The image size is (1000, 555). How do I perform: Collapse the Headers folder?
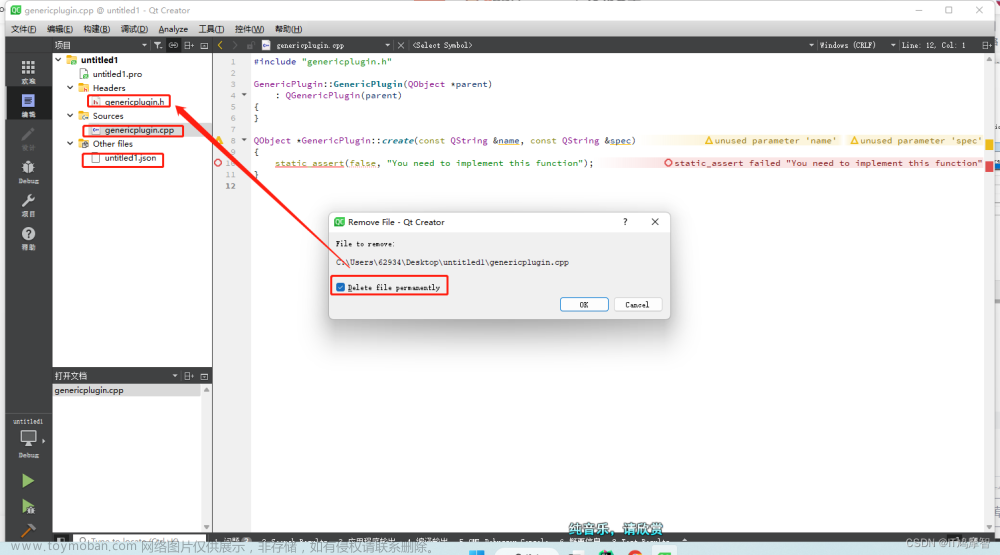pos(70,88)
